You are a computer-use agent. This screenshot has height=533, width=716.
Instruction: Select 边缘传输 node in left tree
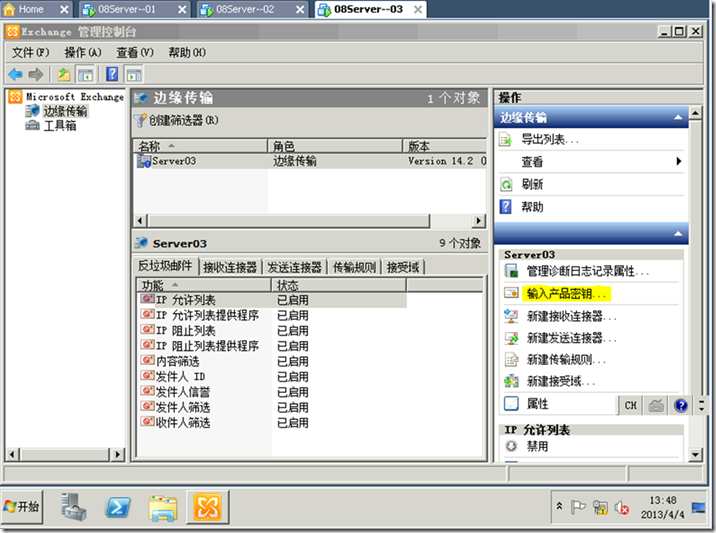tap(65, 111)
